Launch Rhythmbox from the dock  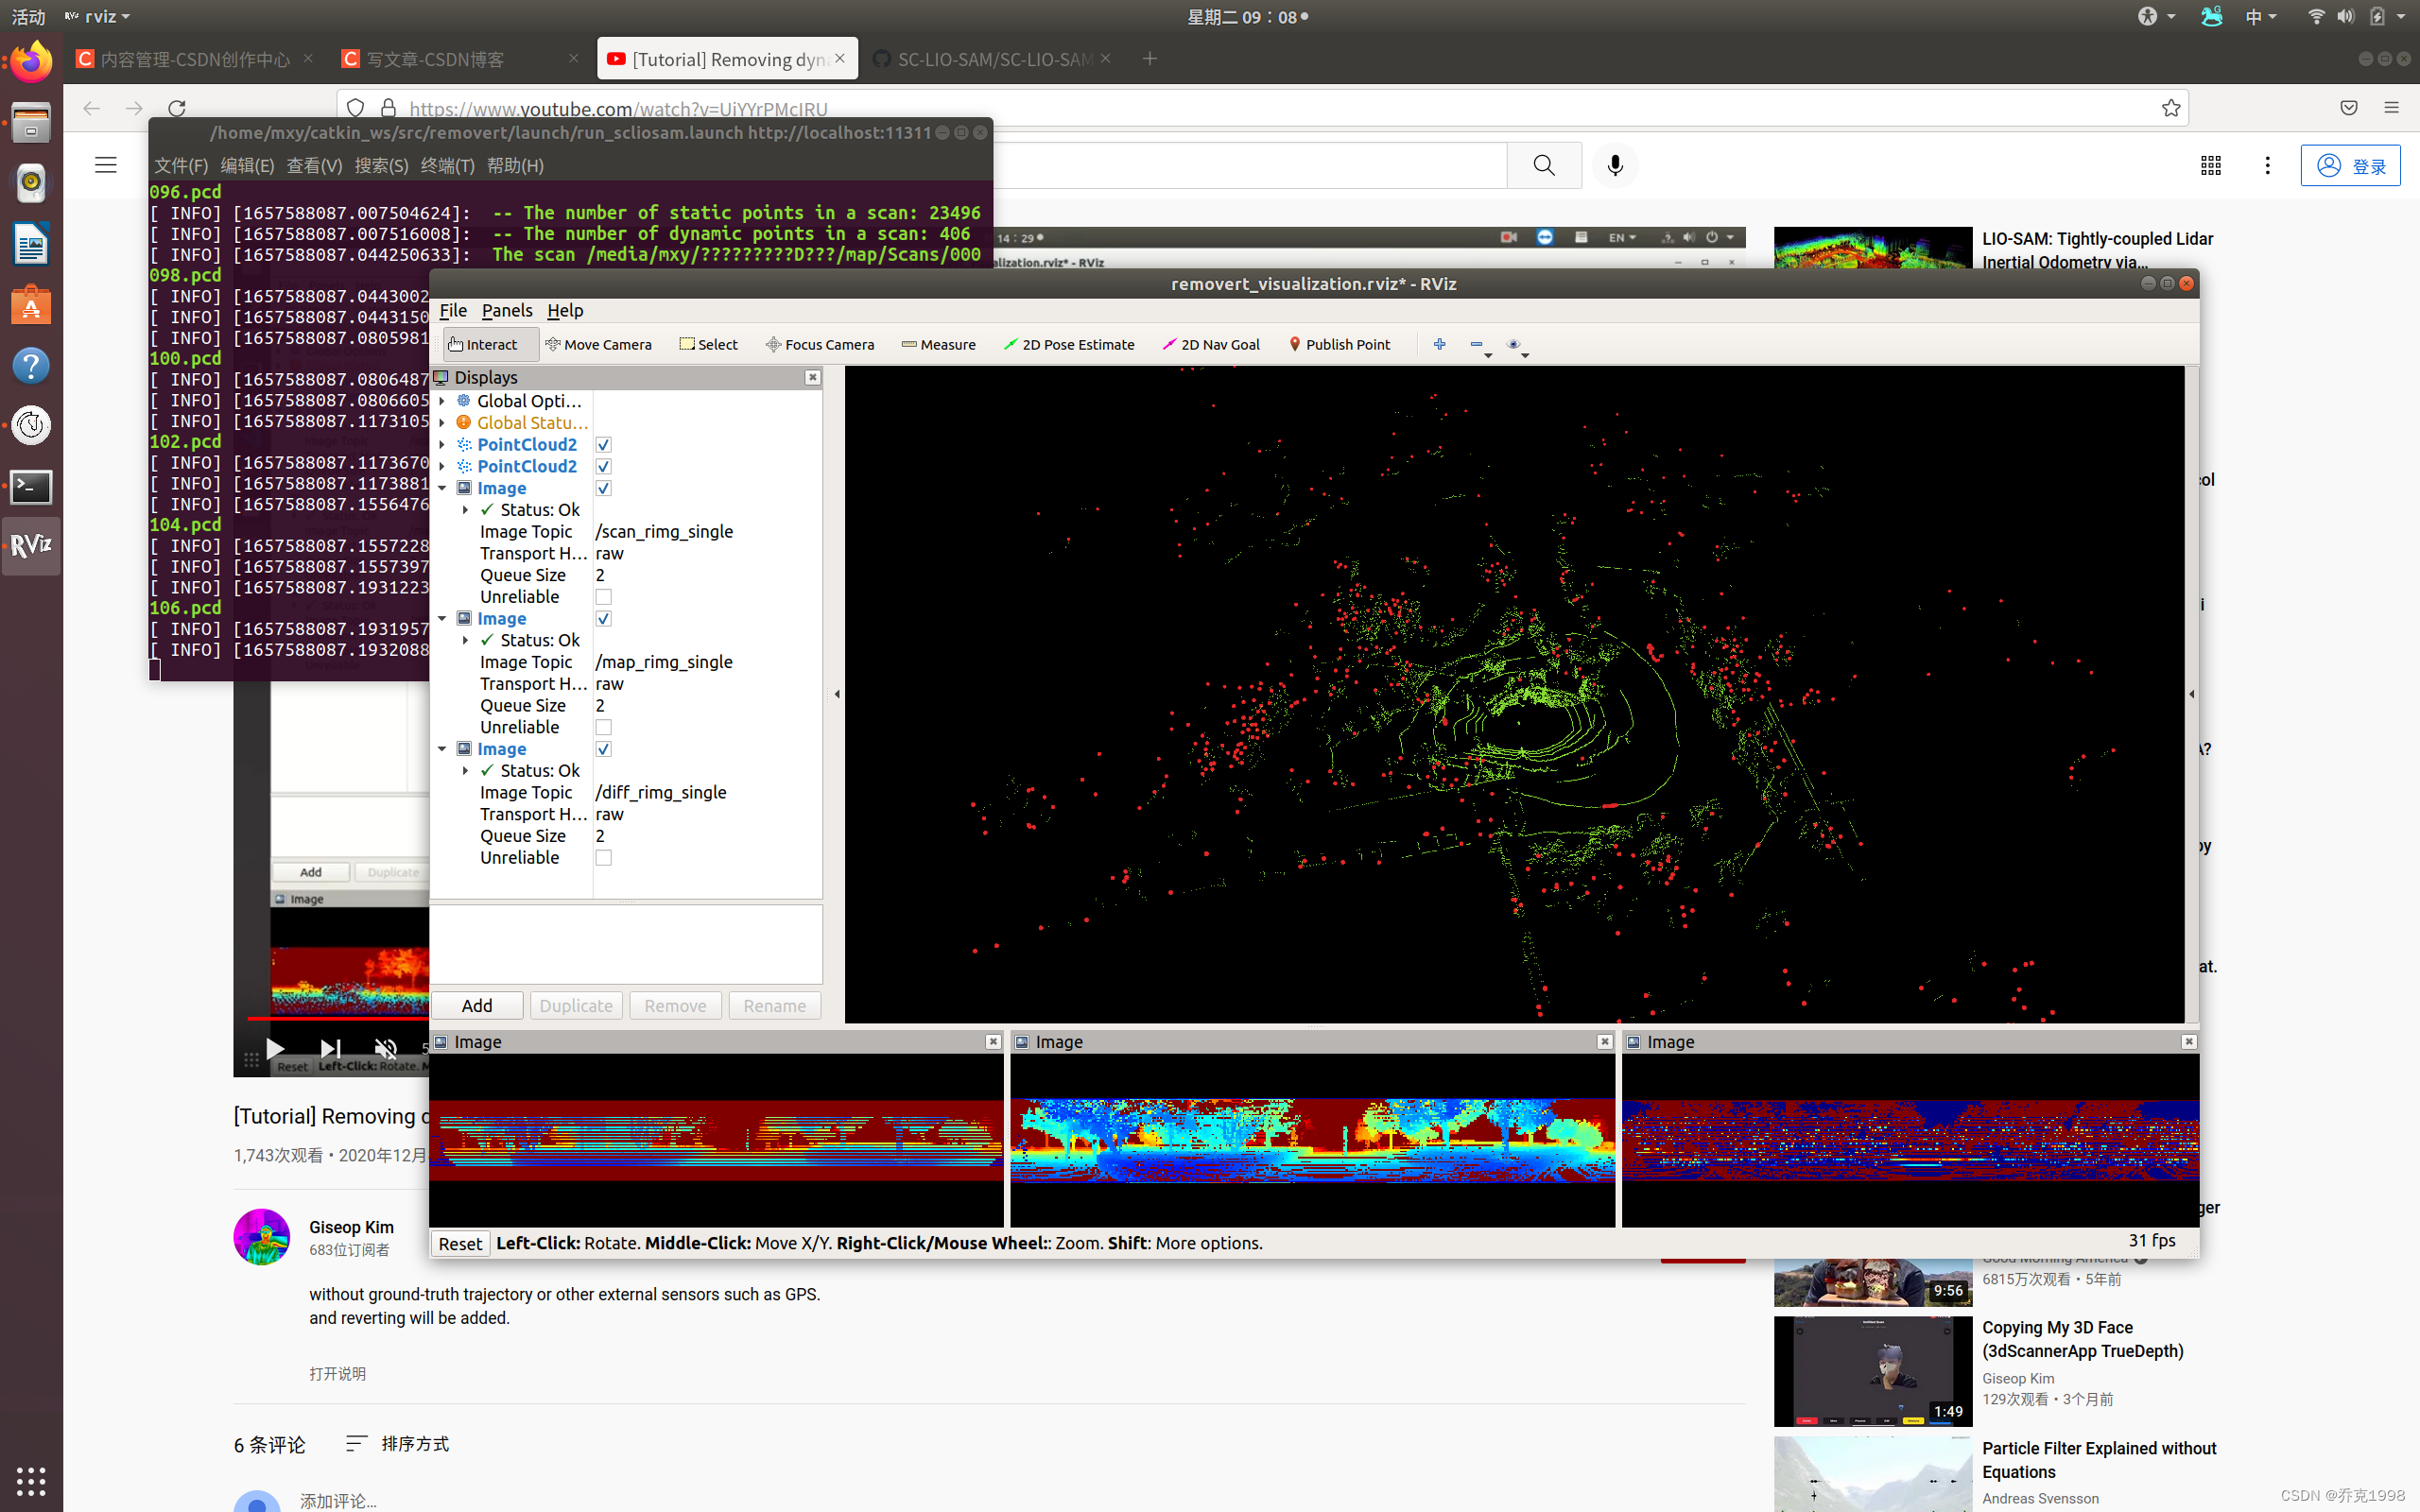click(31, 183)
